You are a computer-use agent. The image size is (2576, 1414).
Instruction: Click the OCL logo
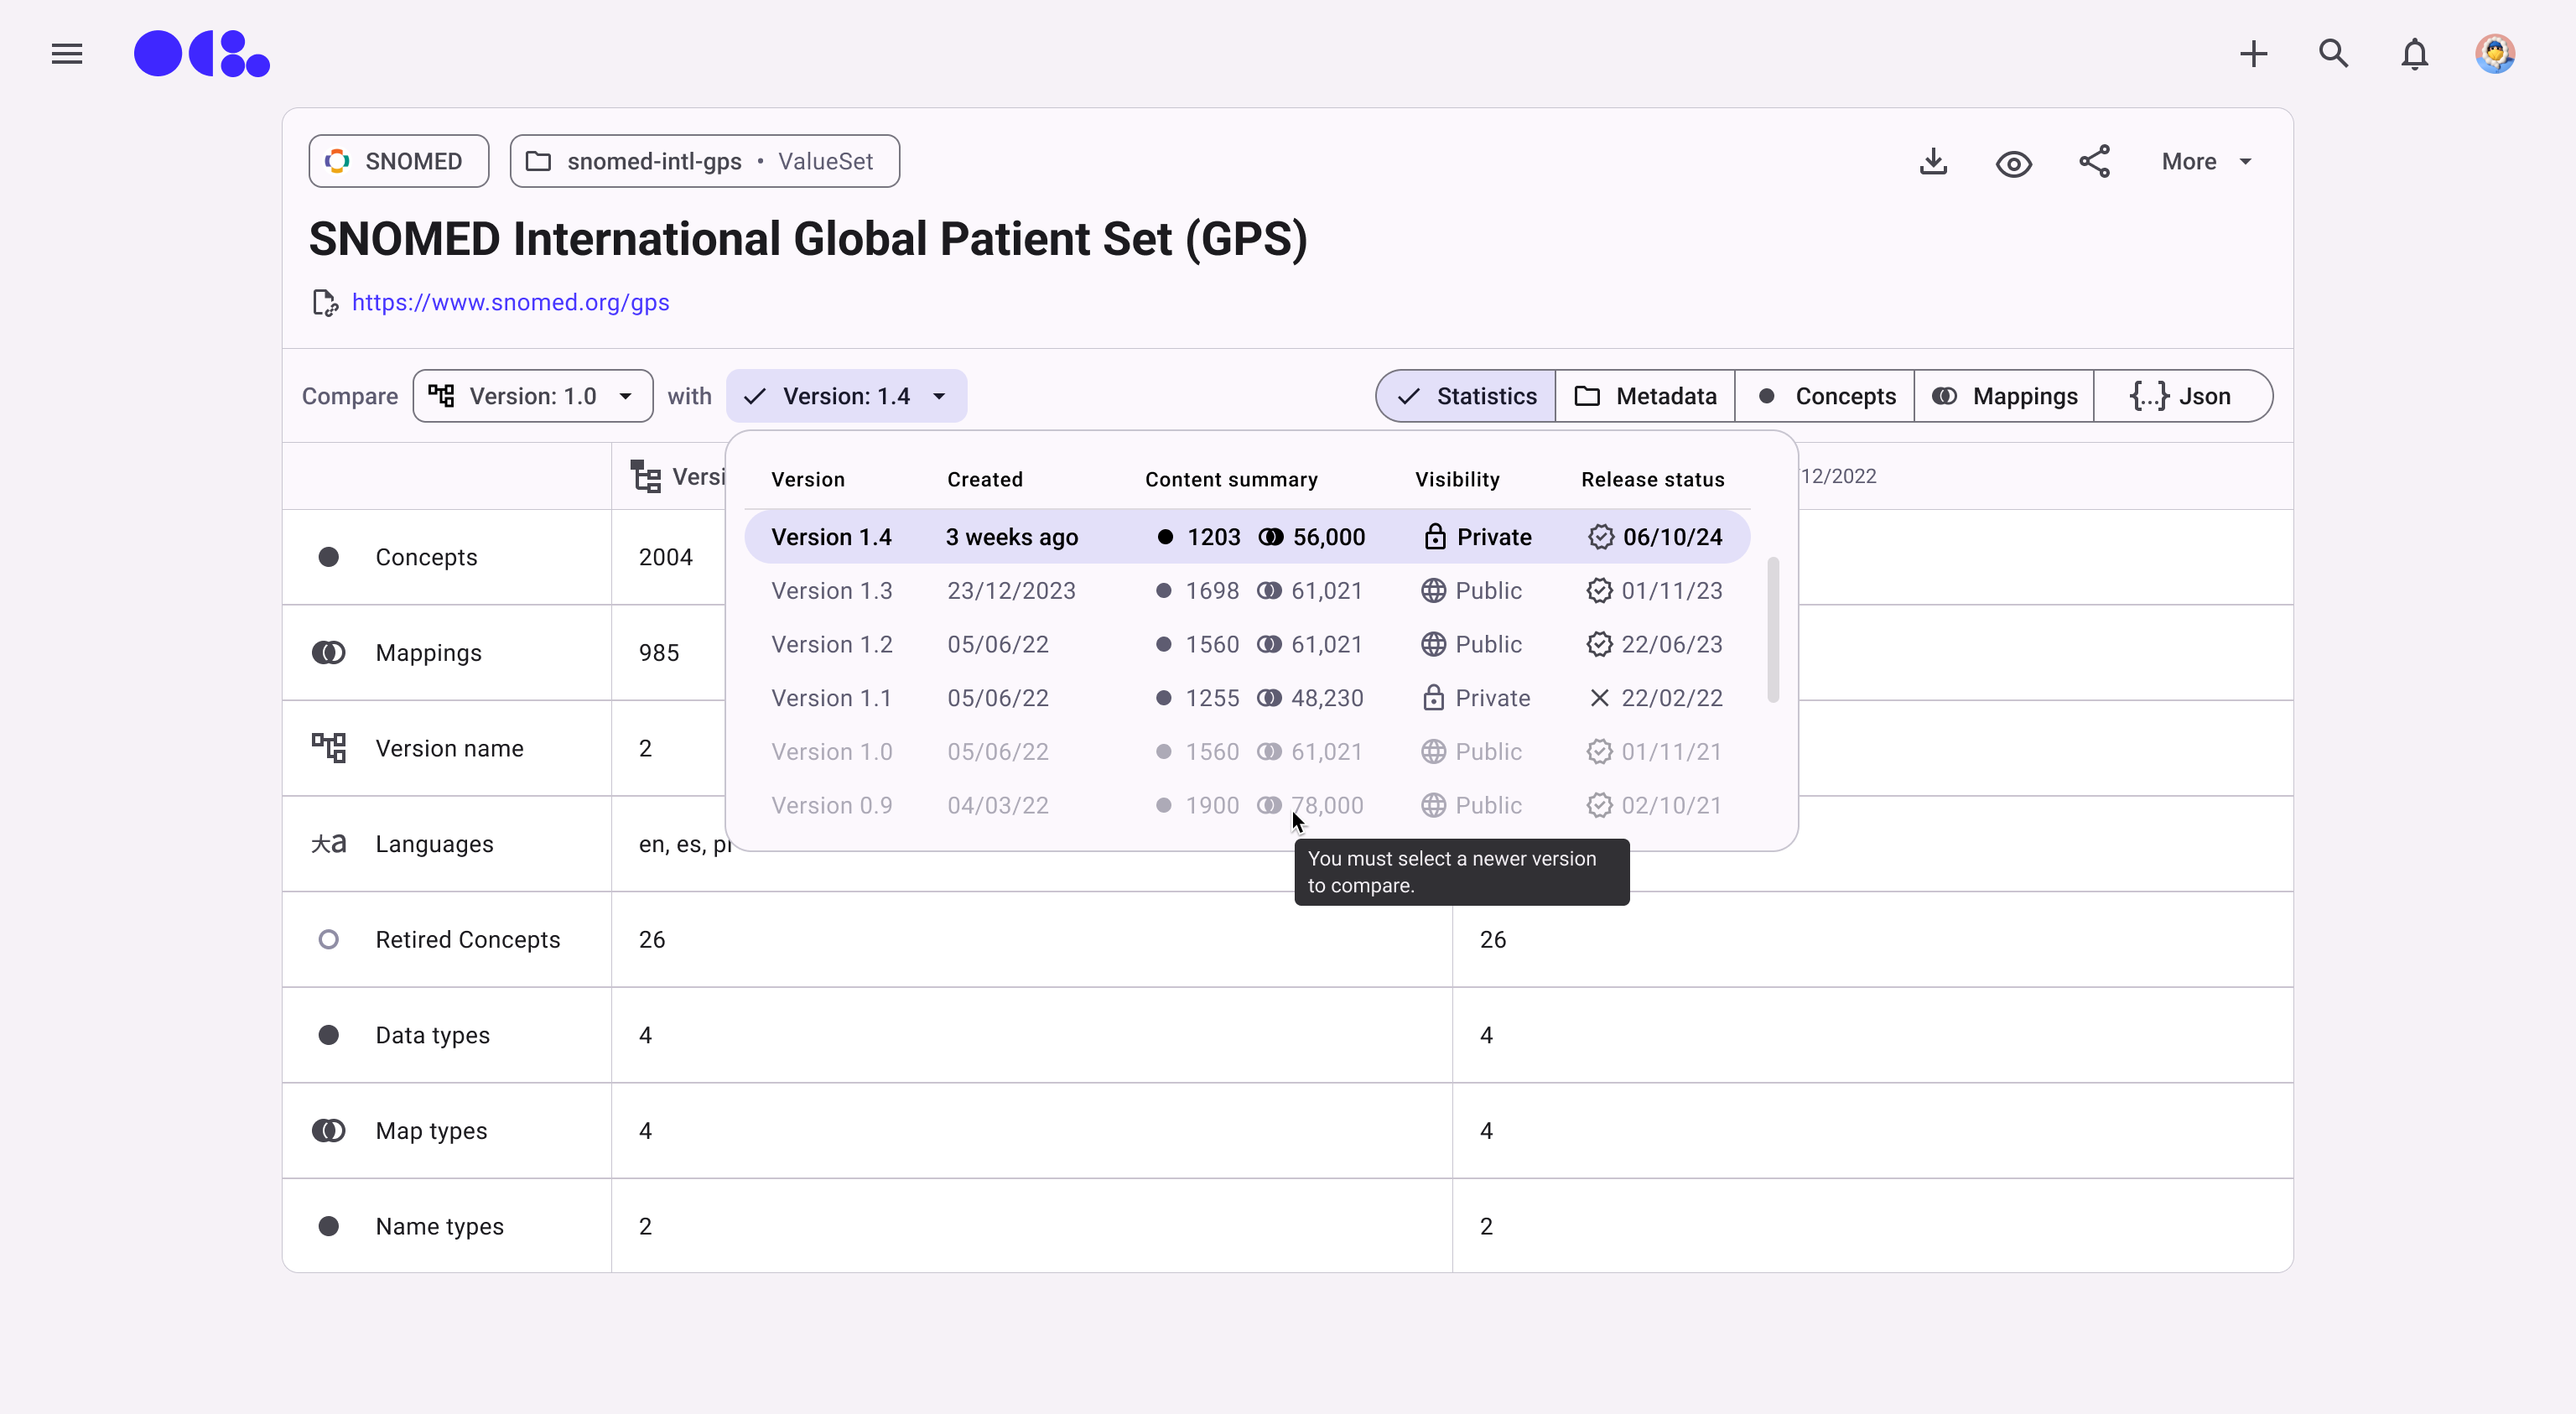(x=202, y=54)
